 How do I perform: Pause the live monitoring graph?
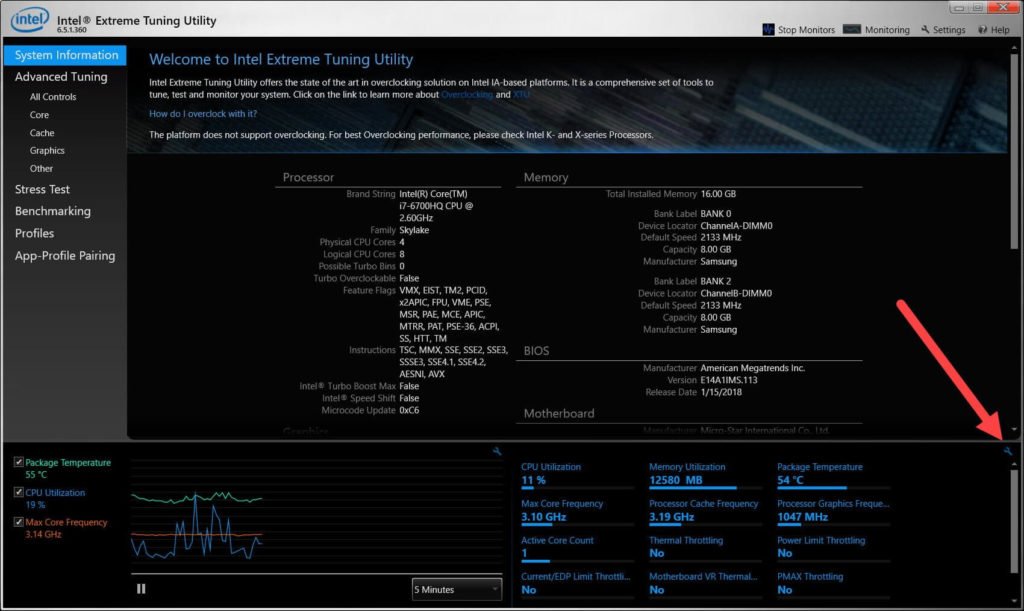pyautogui.click(x=140, y=588)
